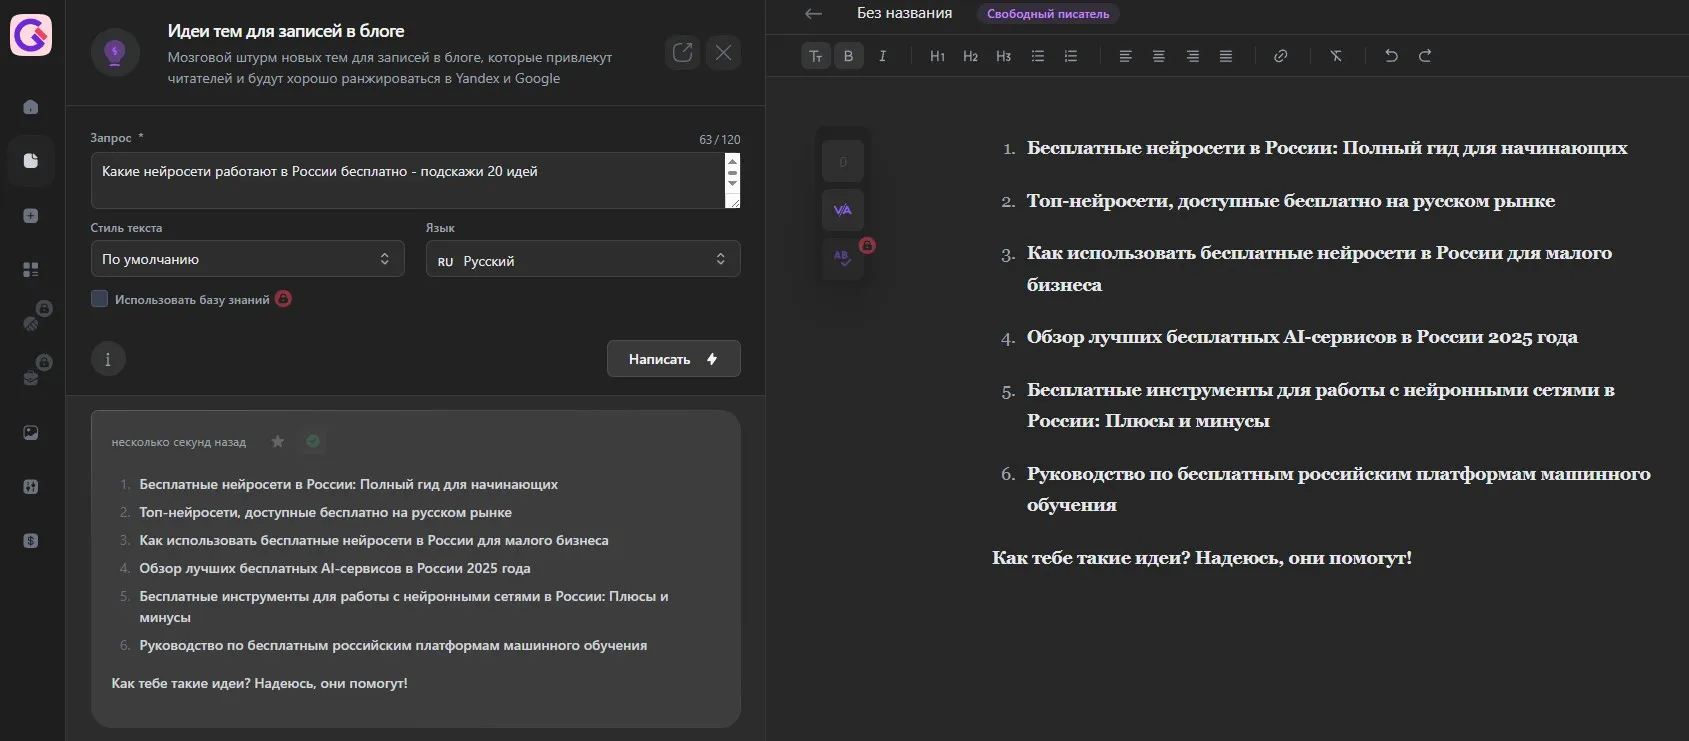Open template in new window icon

tap(683, 52)
